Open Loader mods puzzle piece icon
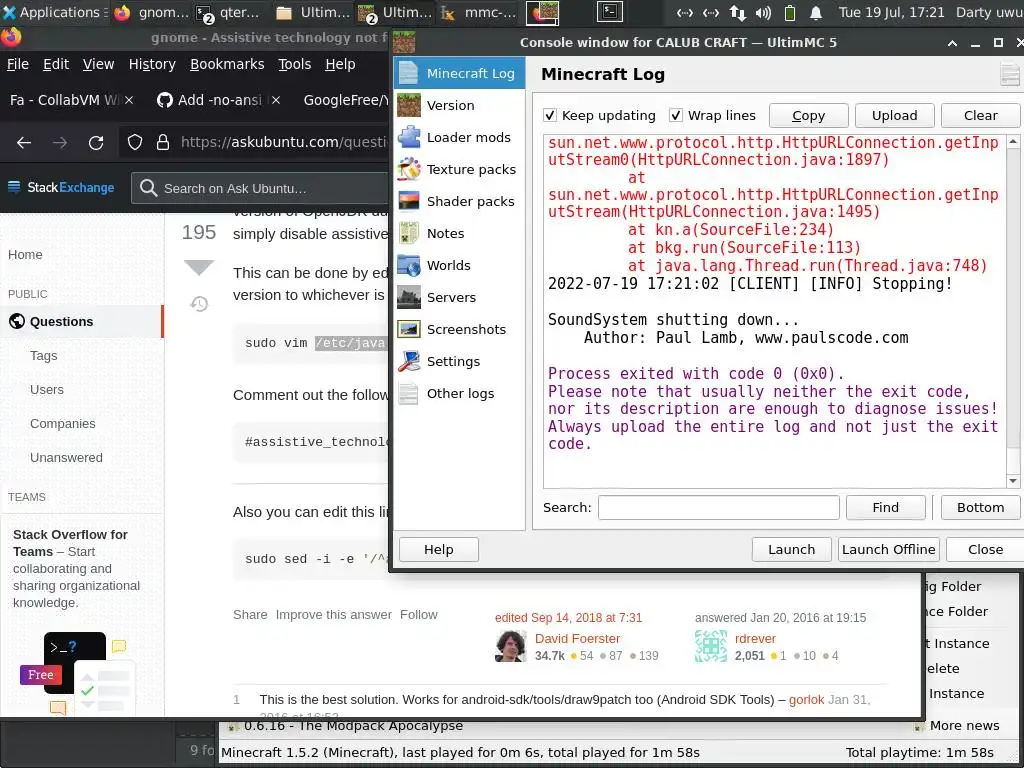1024x768 pixels. coord(409,137)
